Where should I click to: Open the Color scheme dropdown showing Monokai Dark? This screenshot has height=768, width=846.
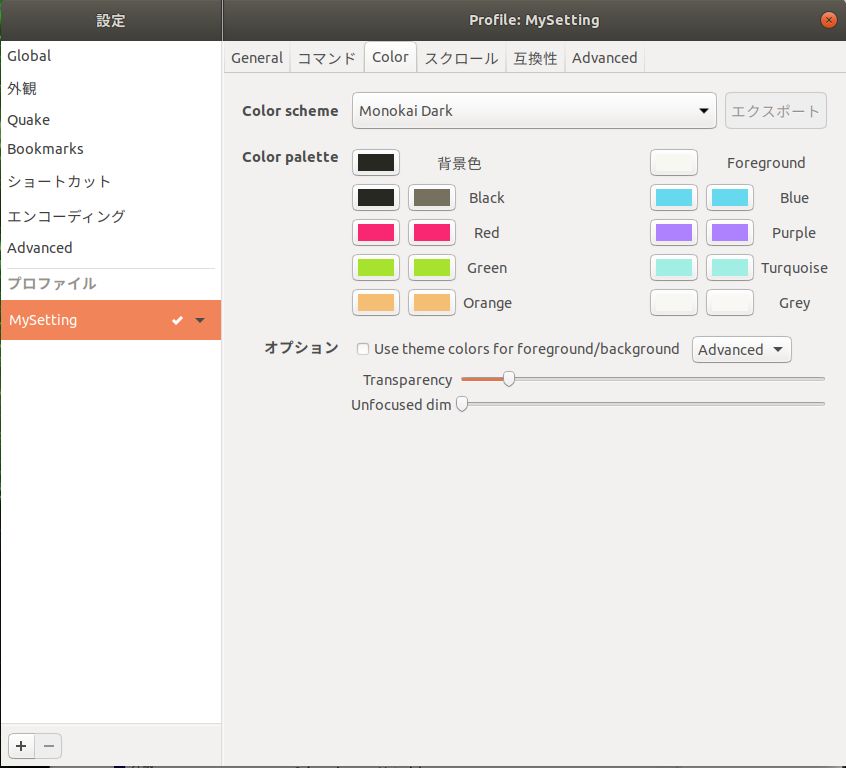pos(533,110)
